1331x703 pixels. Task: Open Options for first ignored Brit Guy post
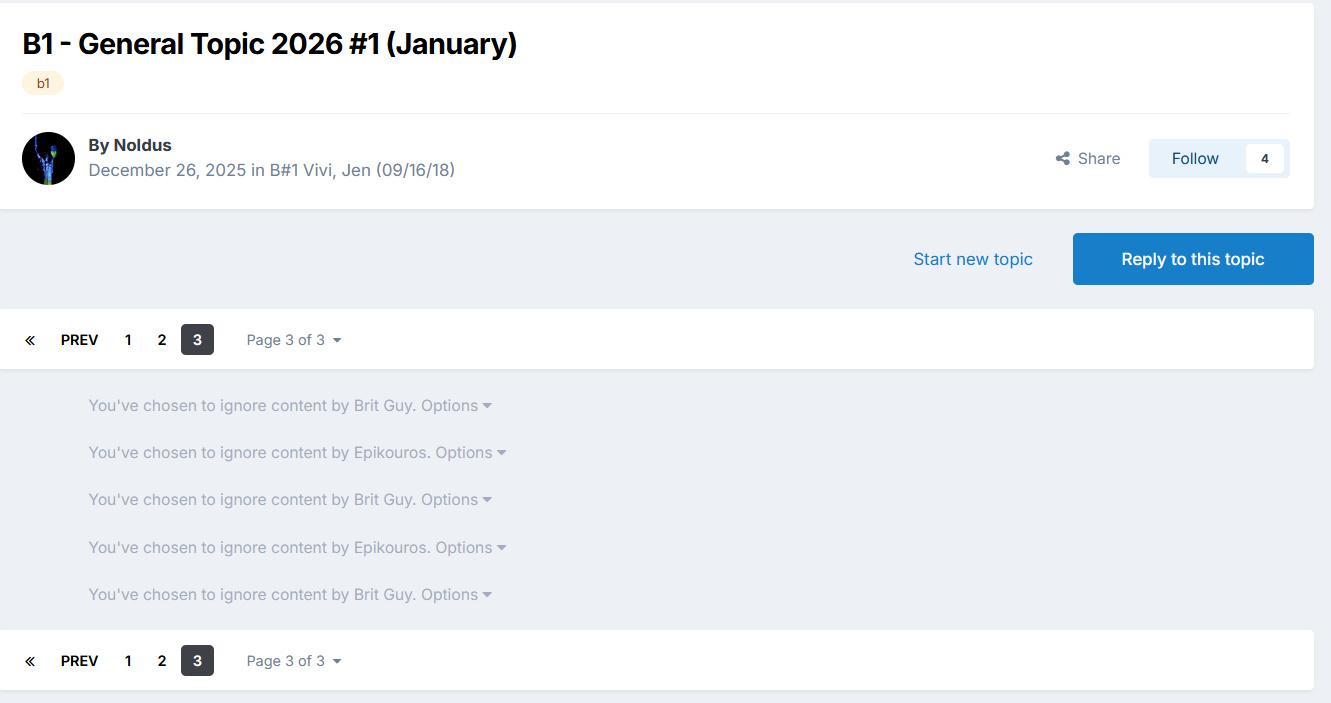pos(456,406)
